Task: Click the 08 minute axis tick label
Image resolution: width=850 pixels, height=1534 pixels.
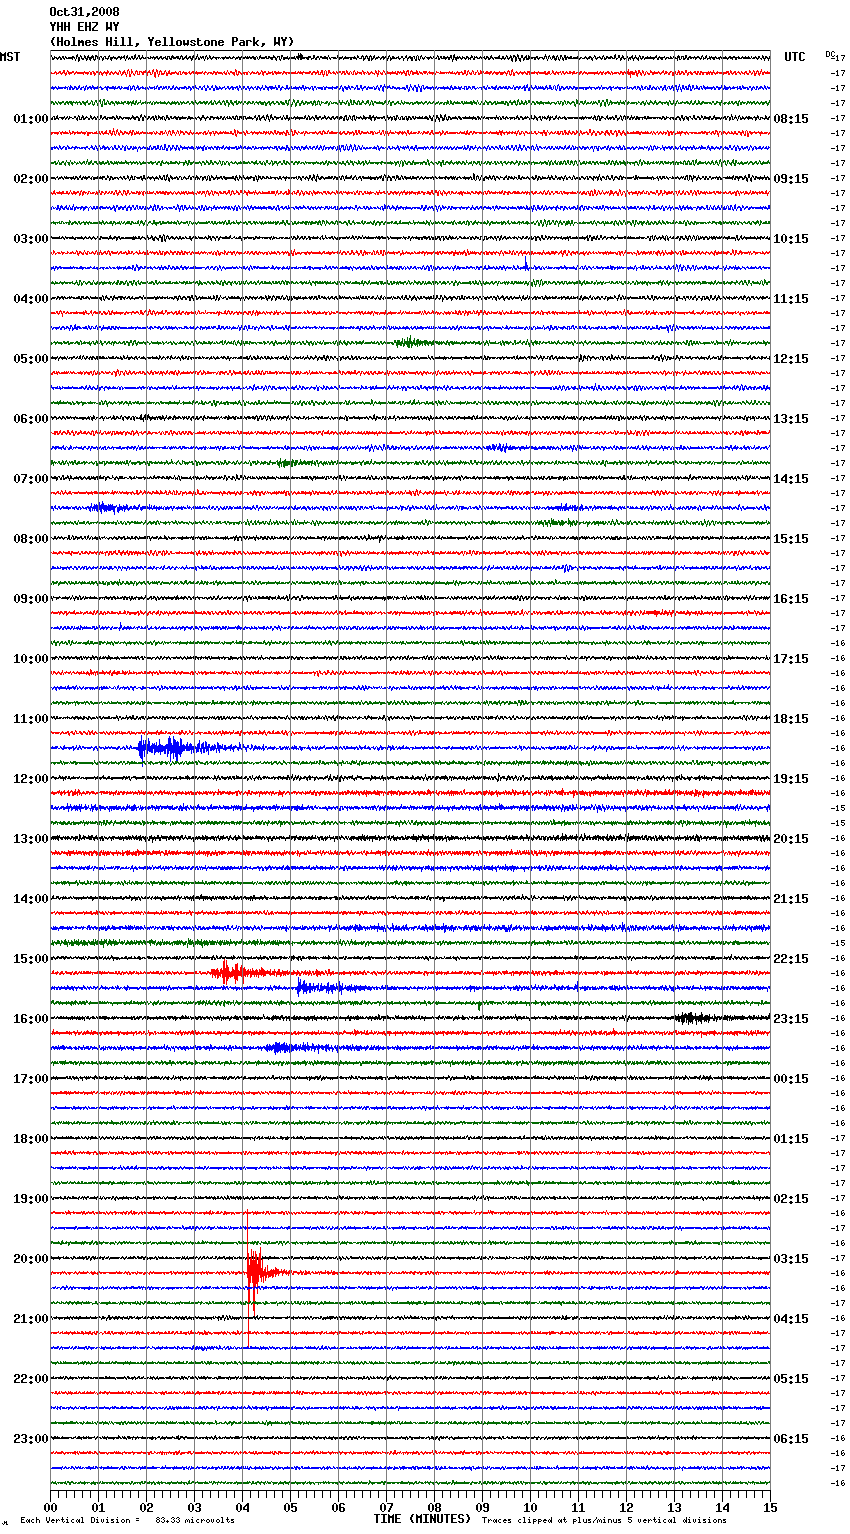Action: tap(434, 1507)
